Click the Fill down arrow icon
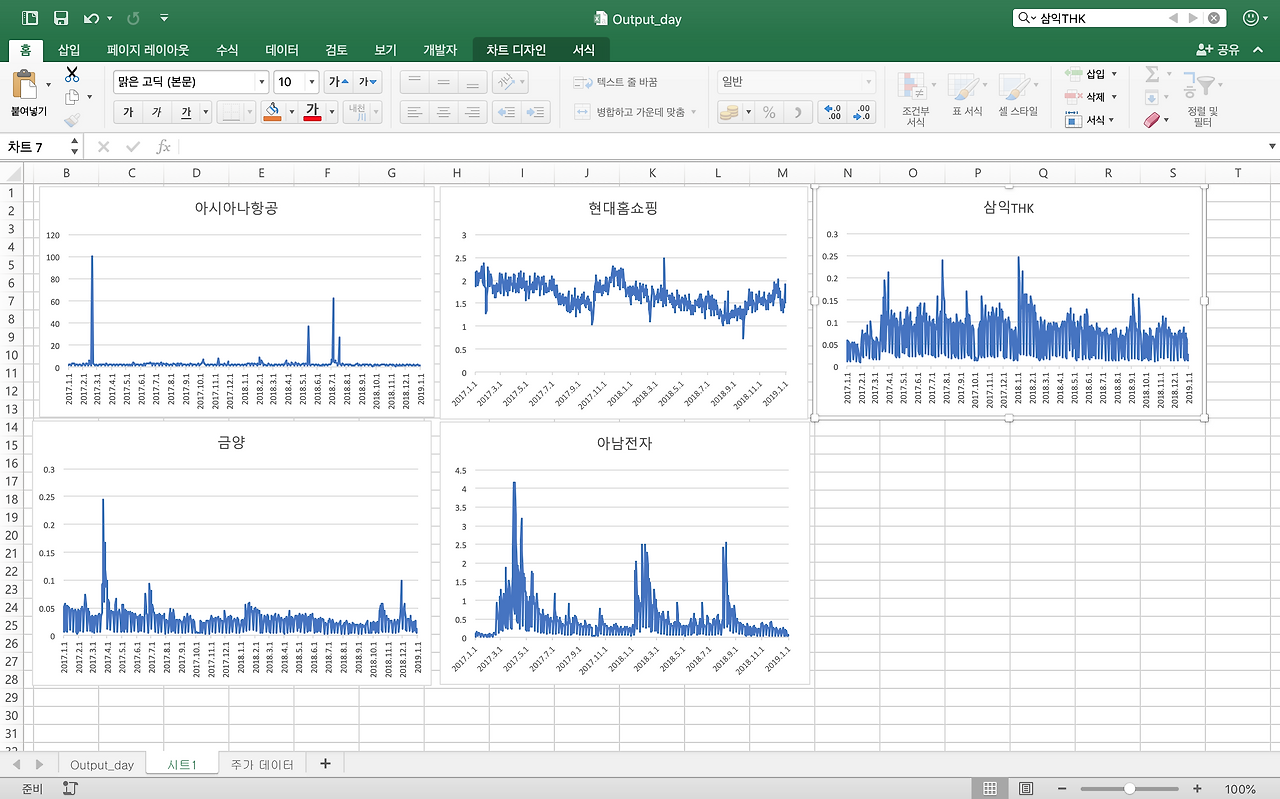Image resolution: width=1280 pixels, height=799 pixels. coord(1151,97)
